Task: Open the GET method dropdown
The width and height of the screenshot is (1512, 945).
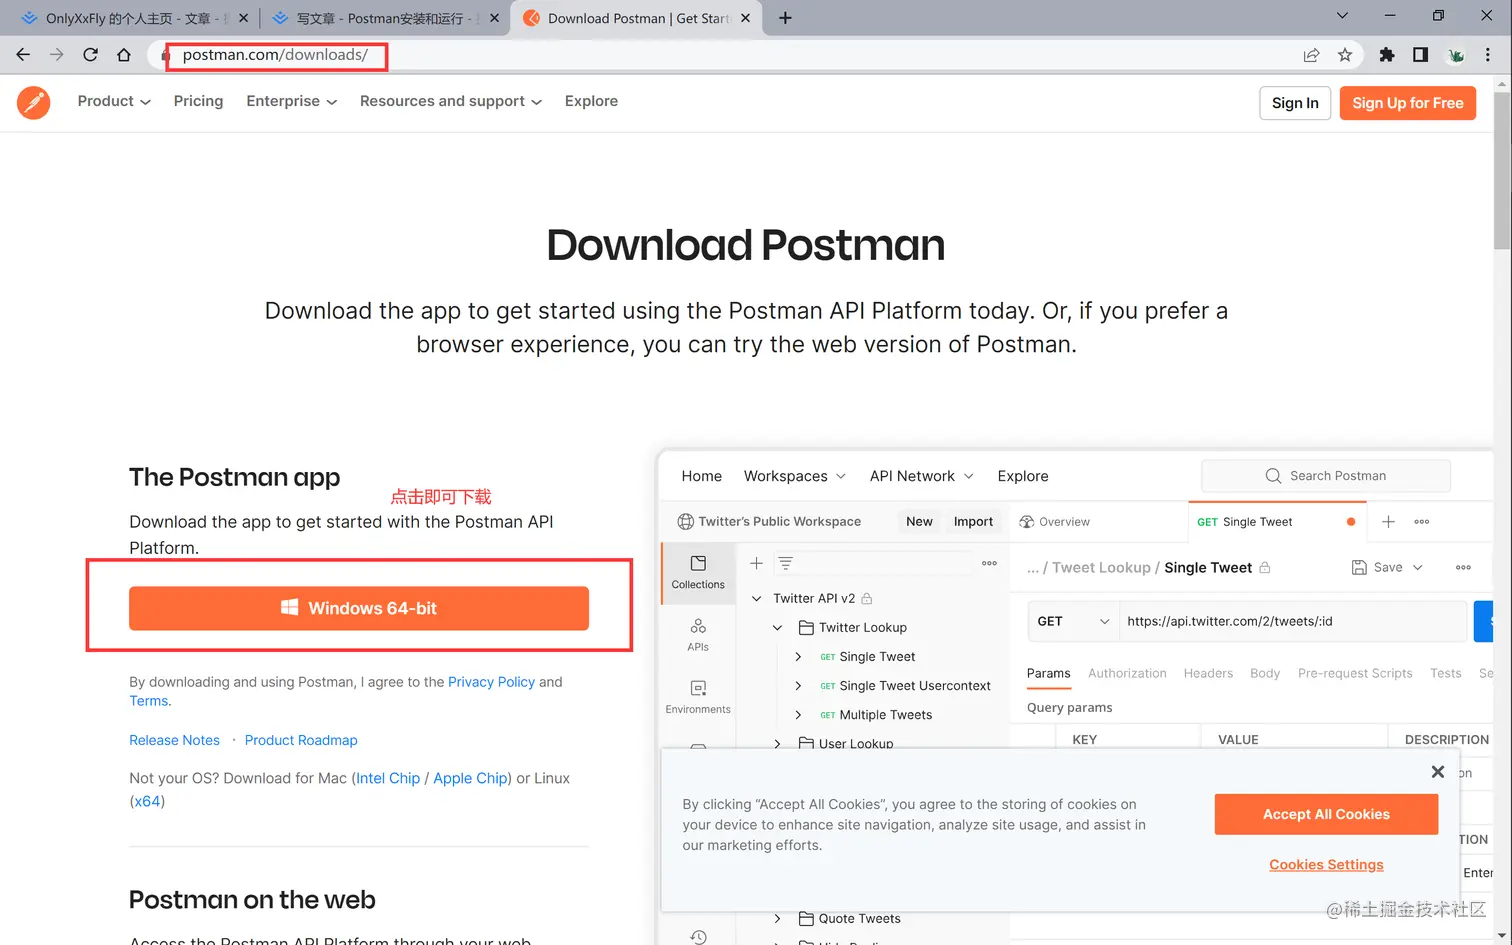Action: point(1073,621)
